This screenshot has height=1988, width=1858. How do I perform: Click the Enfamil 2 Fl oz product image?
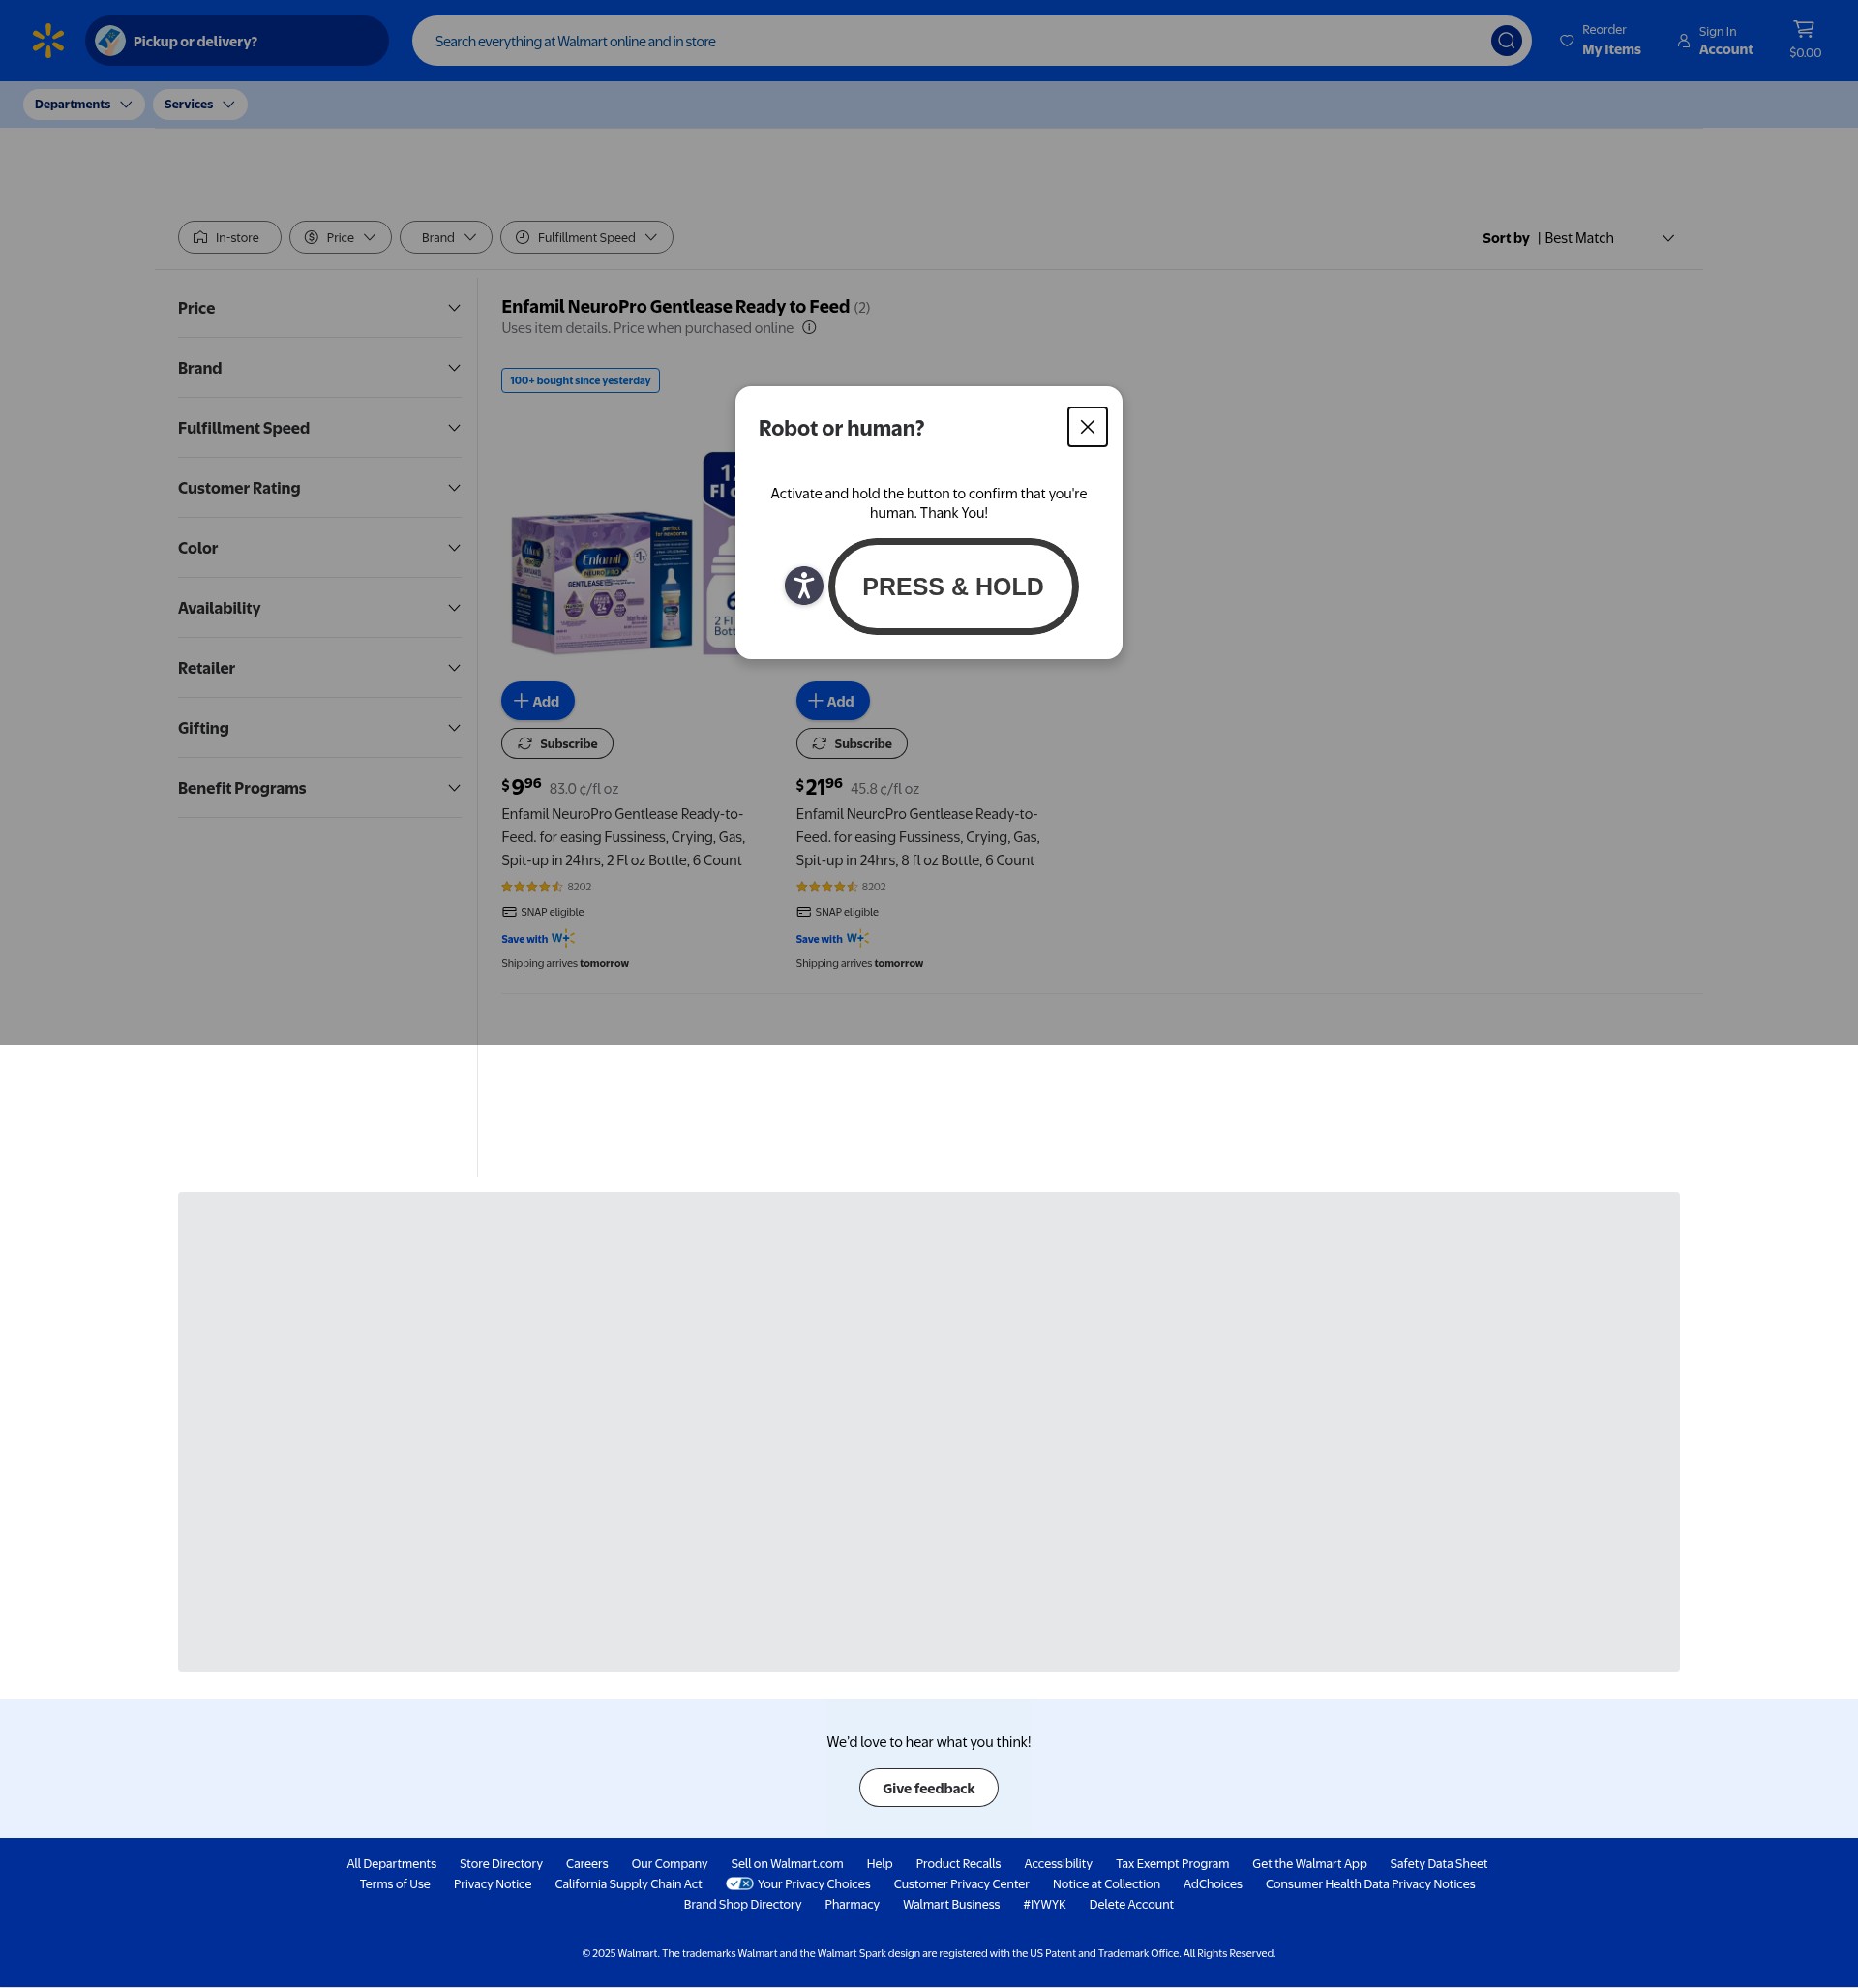[x=619, y=553]
